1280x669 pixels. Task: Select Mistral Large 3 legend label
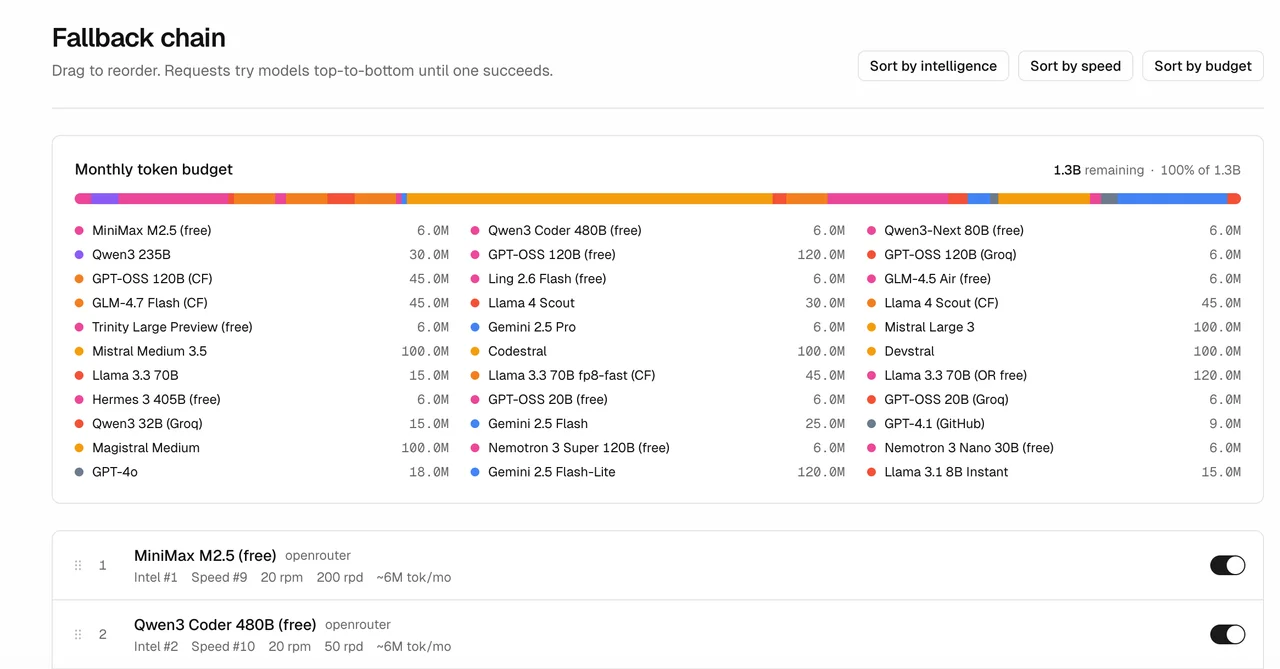tap(929, 327)
